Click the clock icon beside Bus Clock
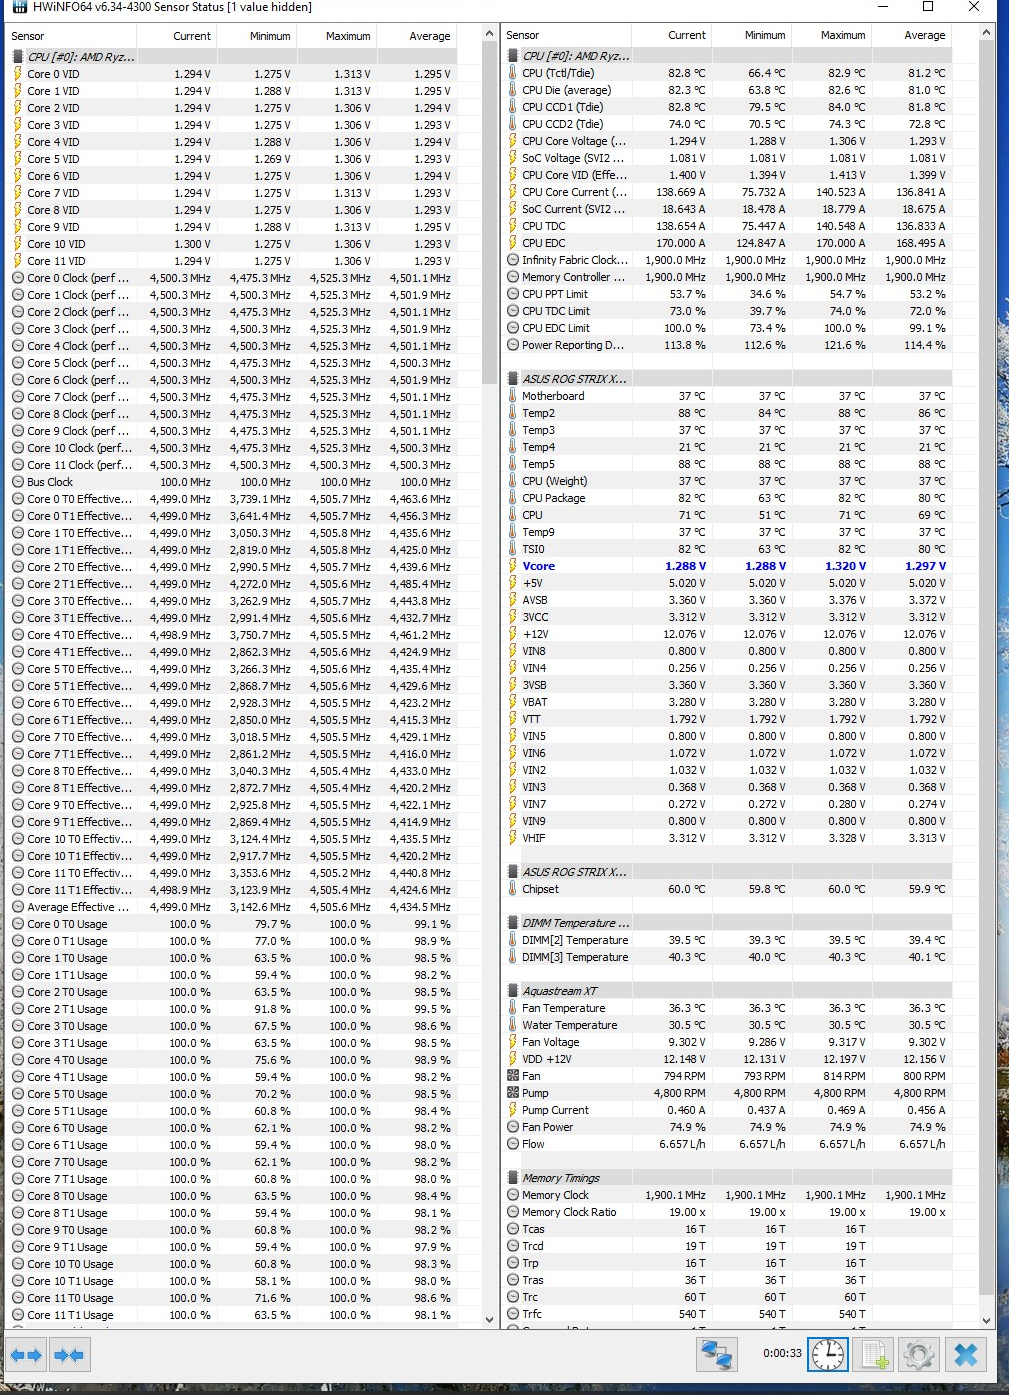1009x1395 pixels. click(x=18, y=482)
